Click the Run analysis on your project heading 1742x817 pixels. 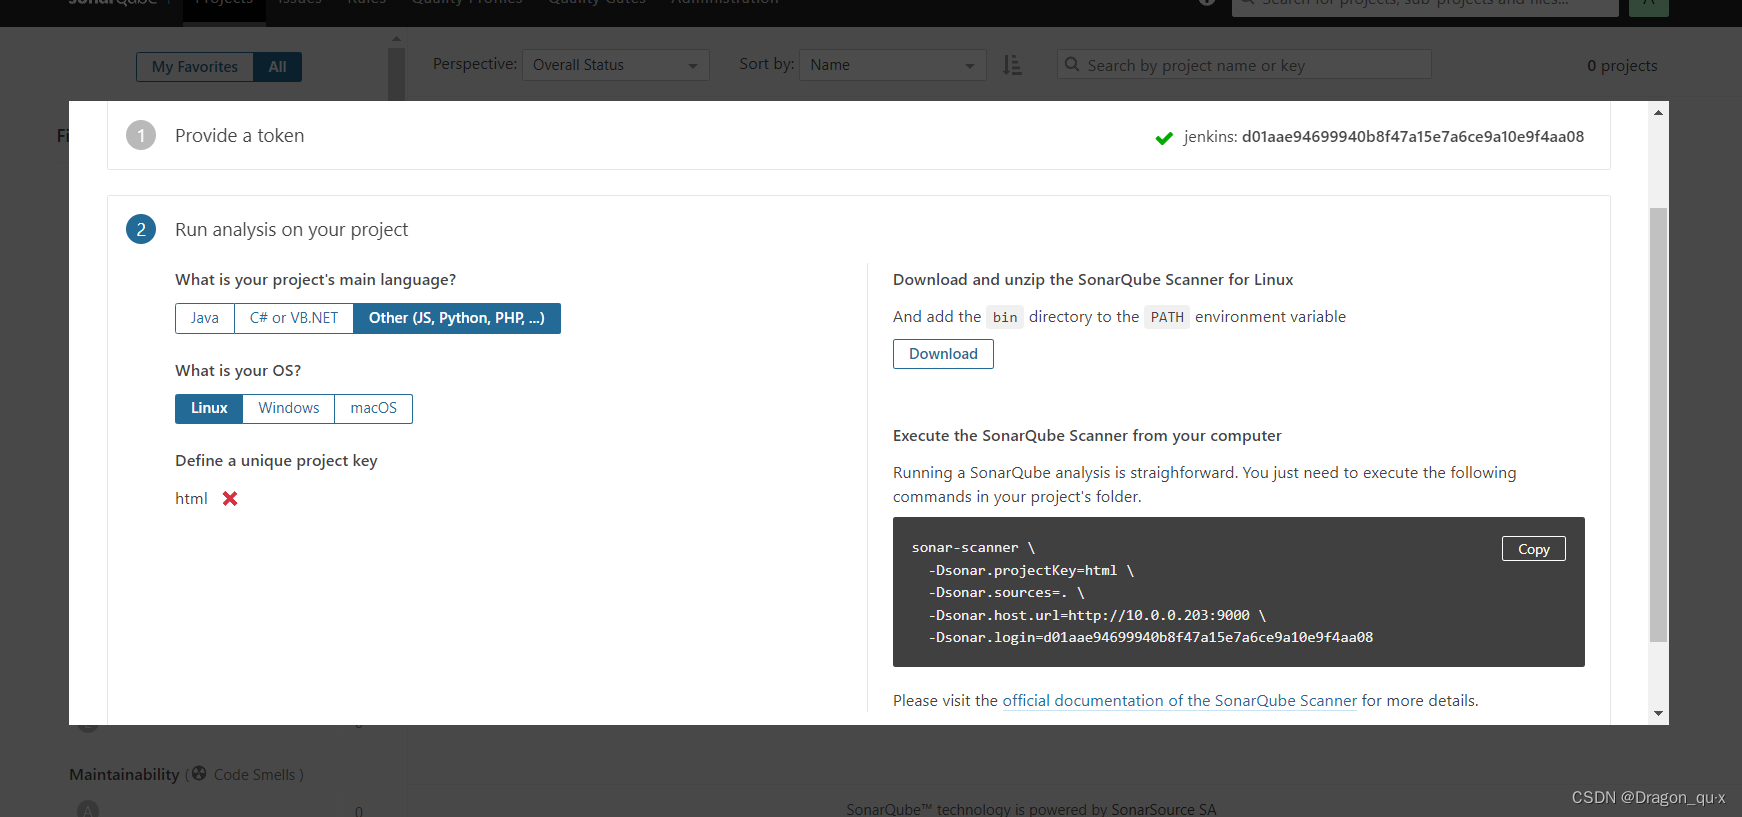coord(292,230)
